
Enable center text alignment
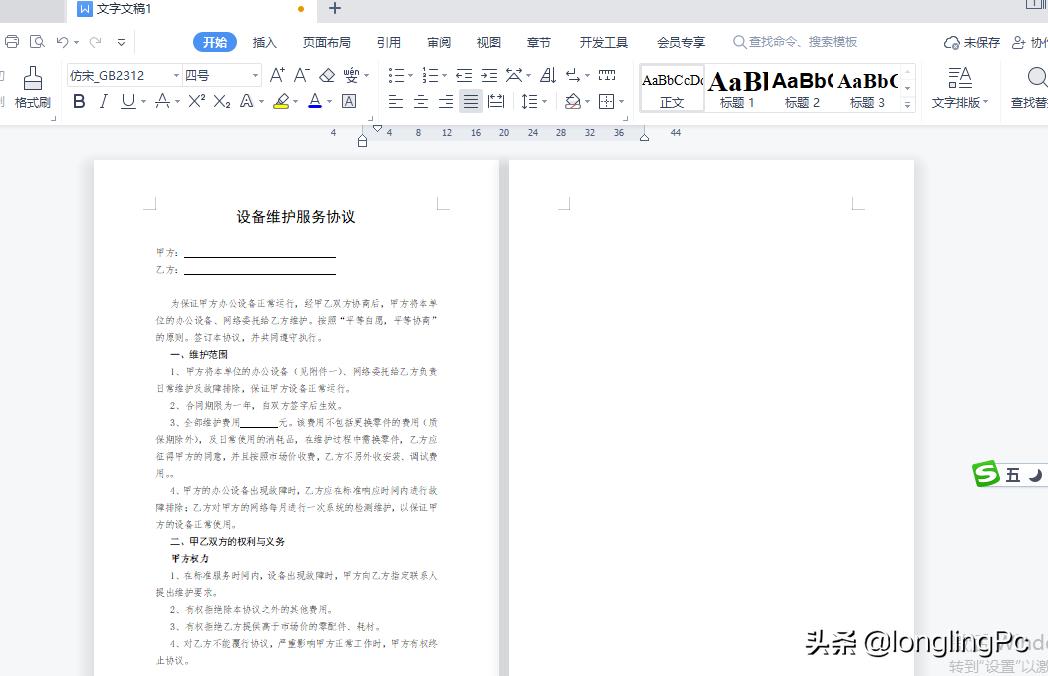point(419,101)
